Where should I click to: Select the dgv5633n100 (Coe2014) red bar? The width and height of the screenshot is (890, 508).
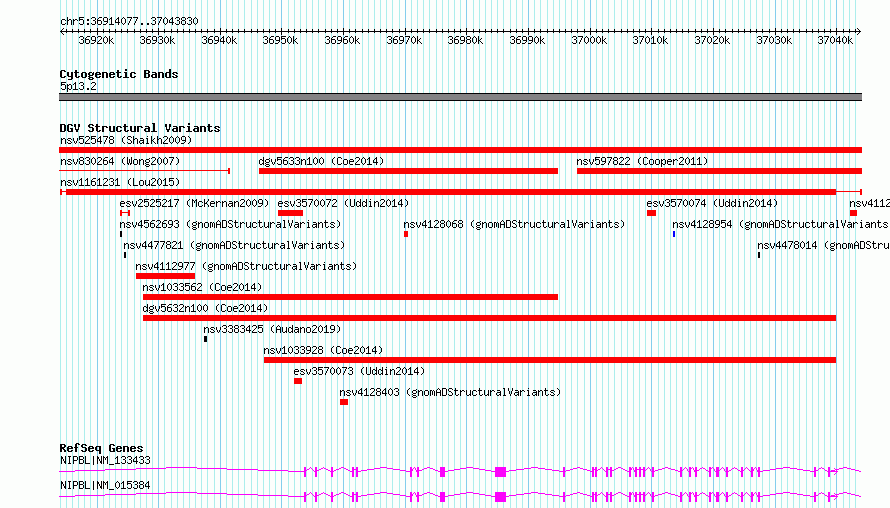point(408,171)
